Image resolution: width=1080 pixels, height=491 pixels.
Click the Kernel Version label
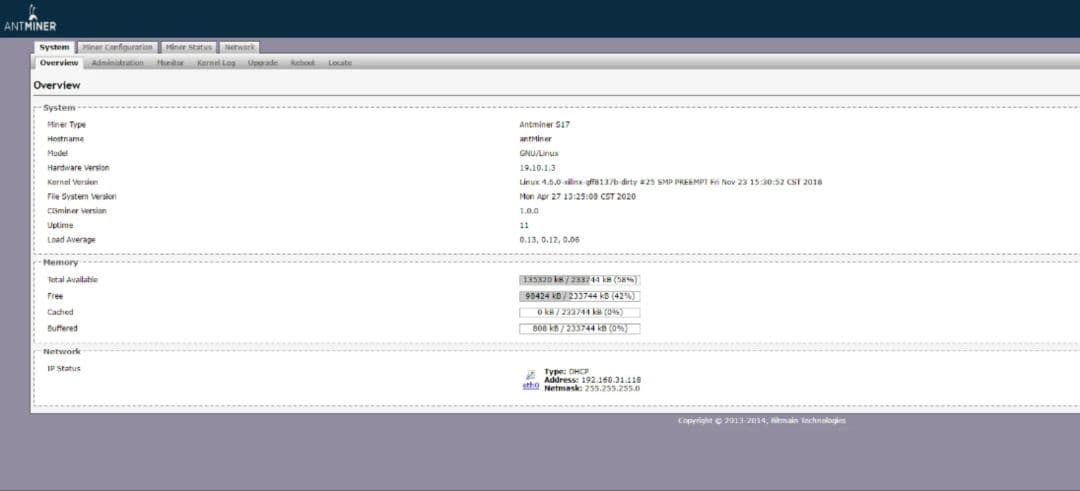point(72,182)
